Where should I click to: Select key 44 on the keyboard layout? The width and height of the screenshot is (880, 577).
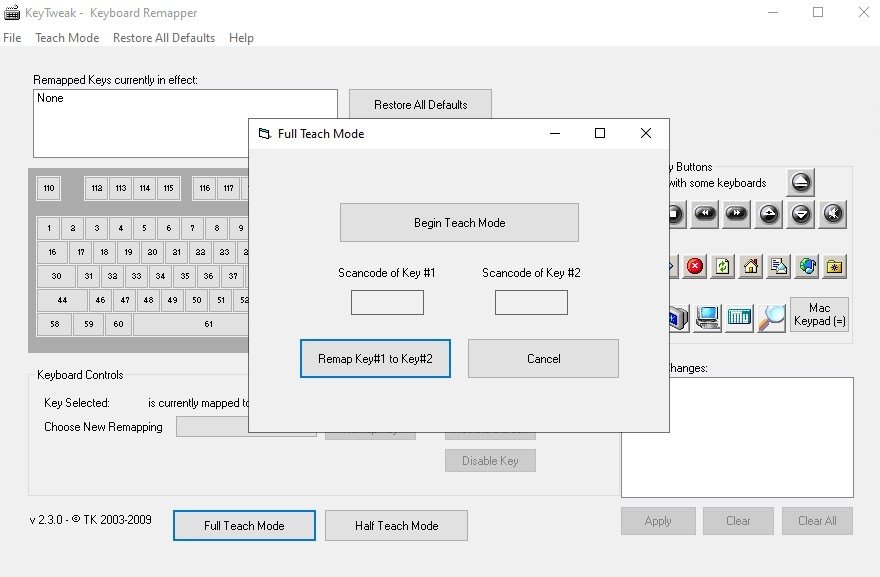click(62, 300)
